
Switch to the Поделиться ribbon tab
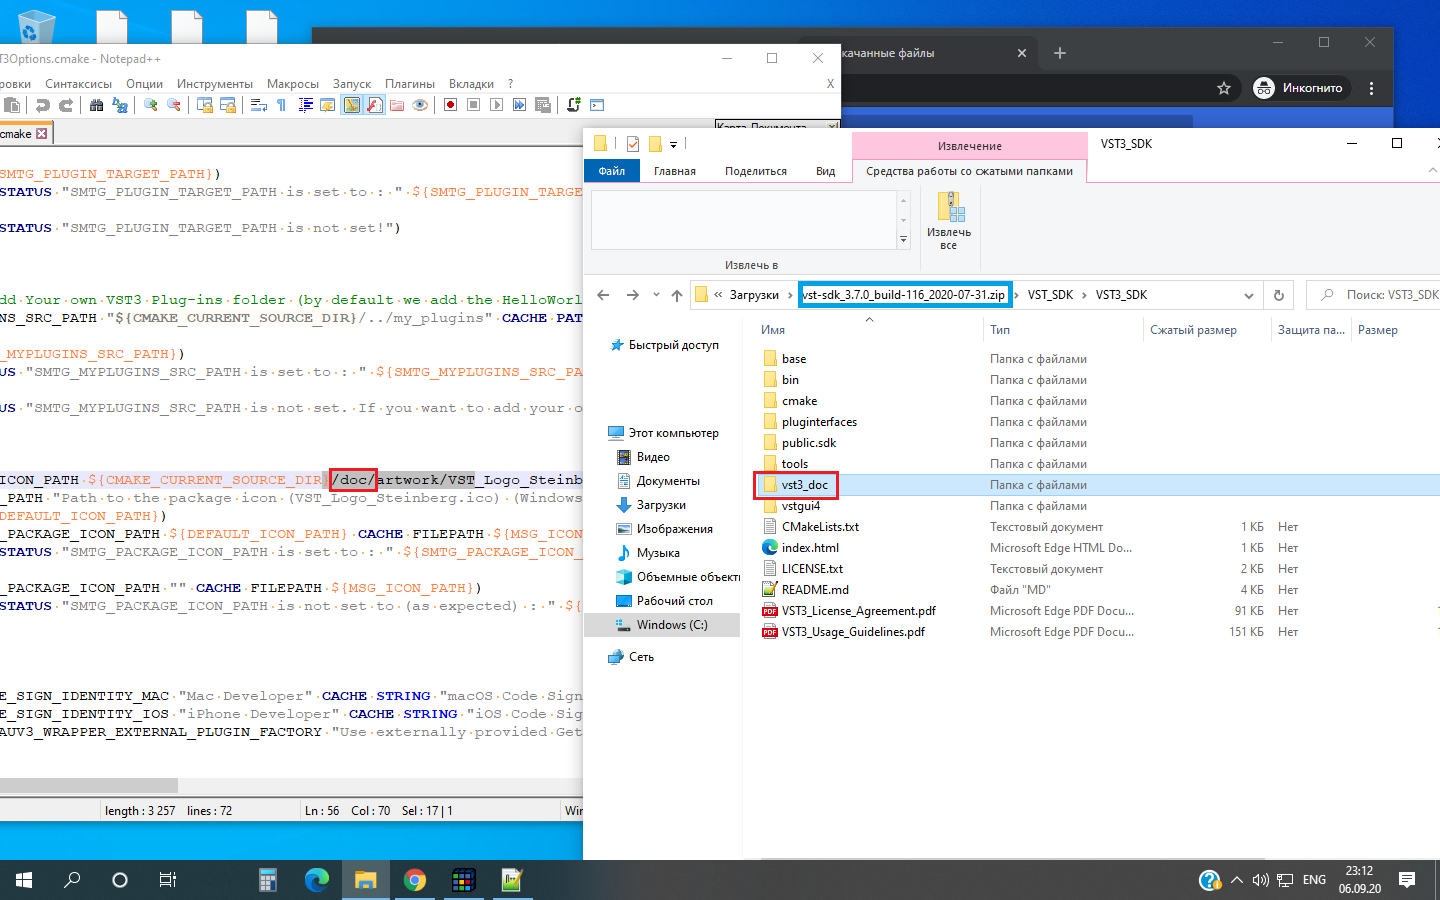click(x=756, y=171)
